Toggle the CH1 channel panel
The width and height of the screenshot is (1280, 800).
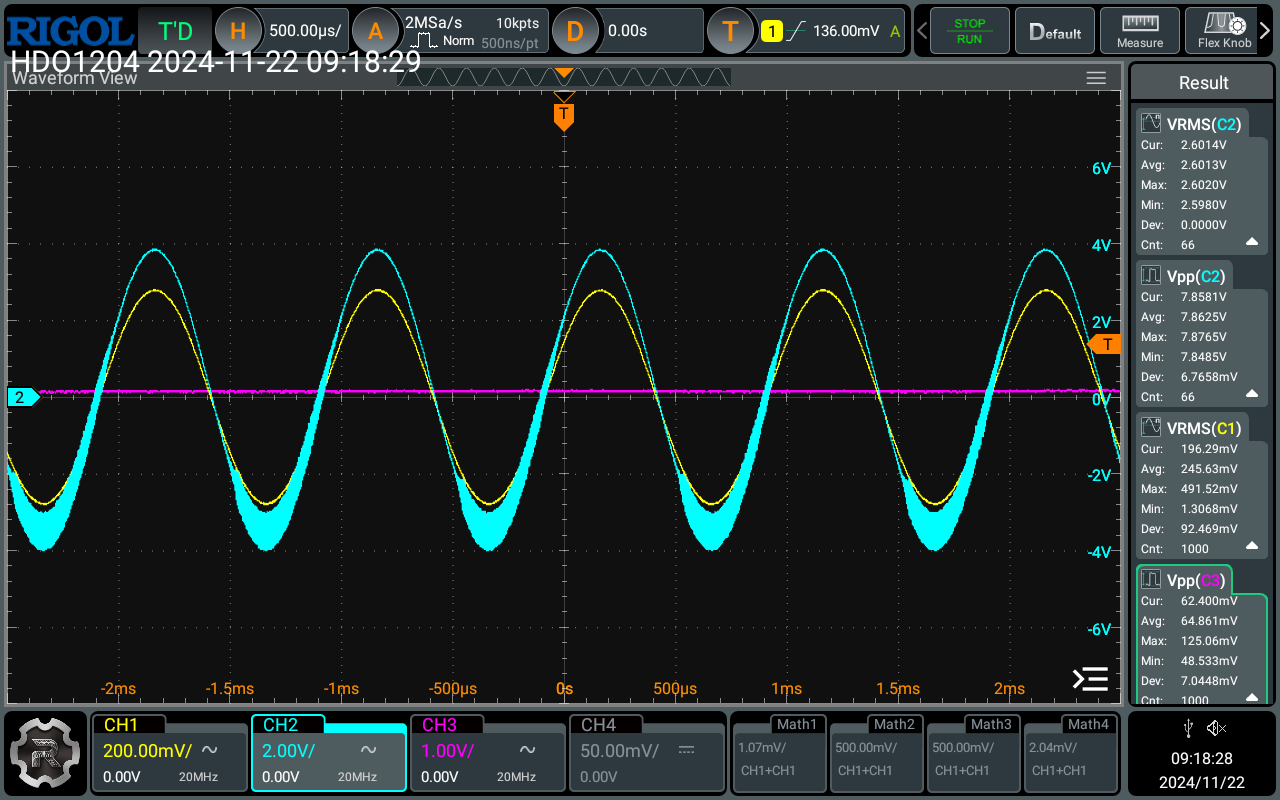coord(169,752)
